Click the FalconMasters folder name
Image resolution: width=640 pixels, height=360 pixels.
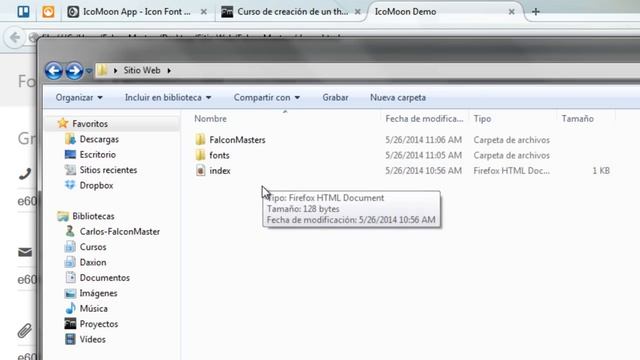pos(237,140)
